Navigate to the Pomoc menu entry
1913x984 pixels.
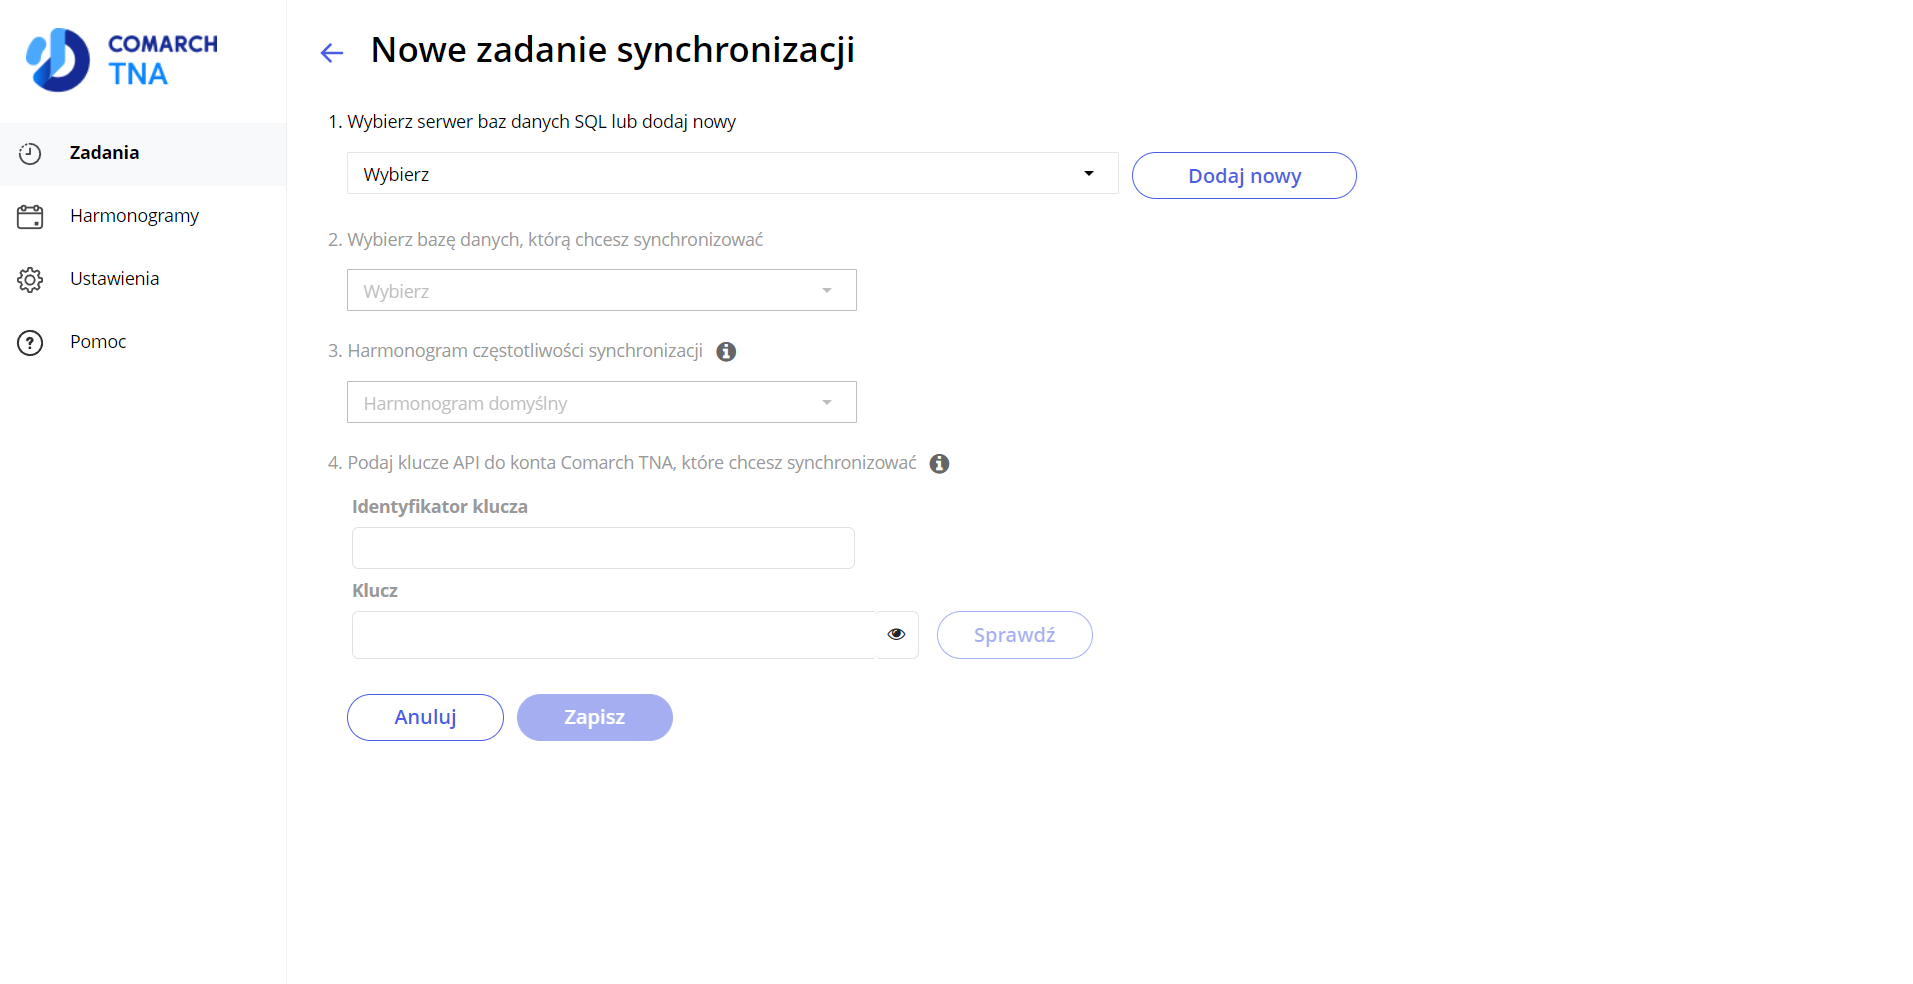97,342
